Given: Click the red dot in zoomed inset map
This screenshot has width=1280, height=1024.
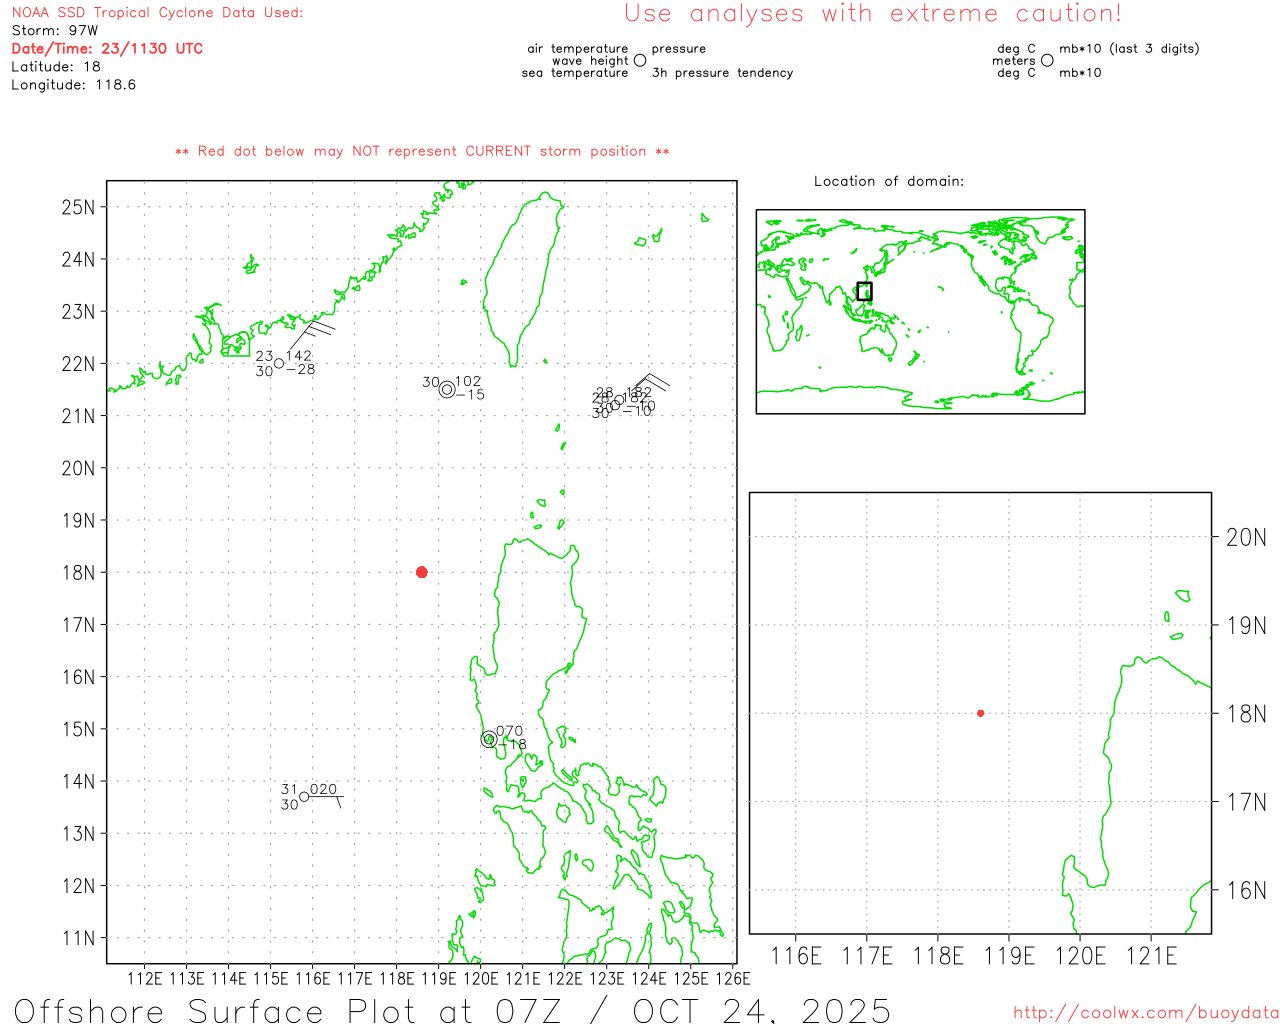Looking at the screenshot, I should pyautogui.click(x=980, y=713).
